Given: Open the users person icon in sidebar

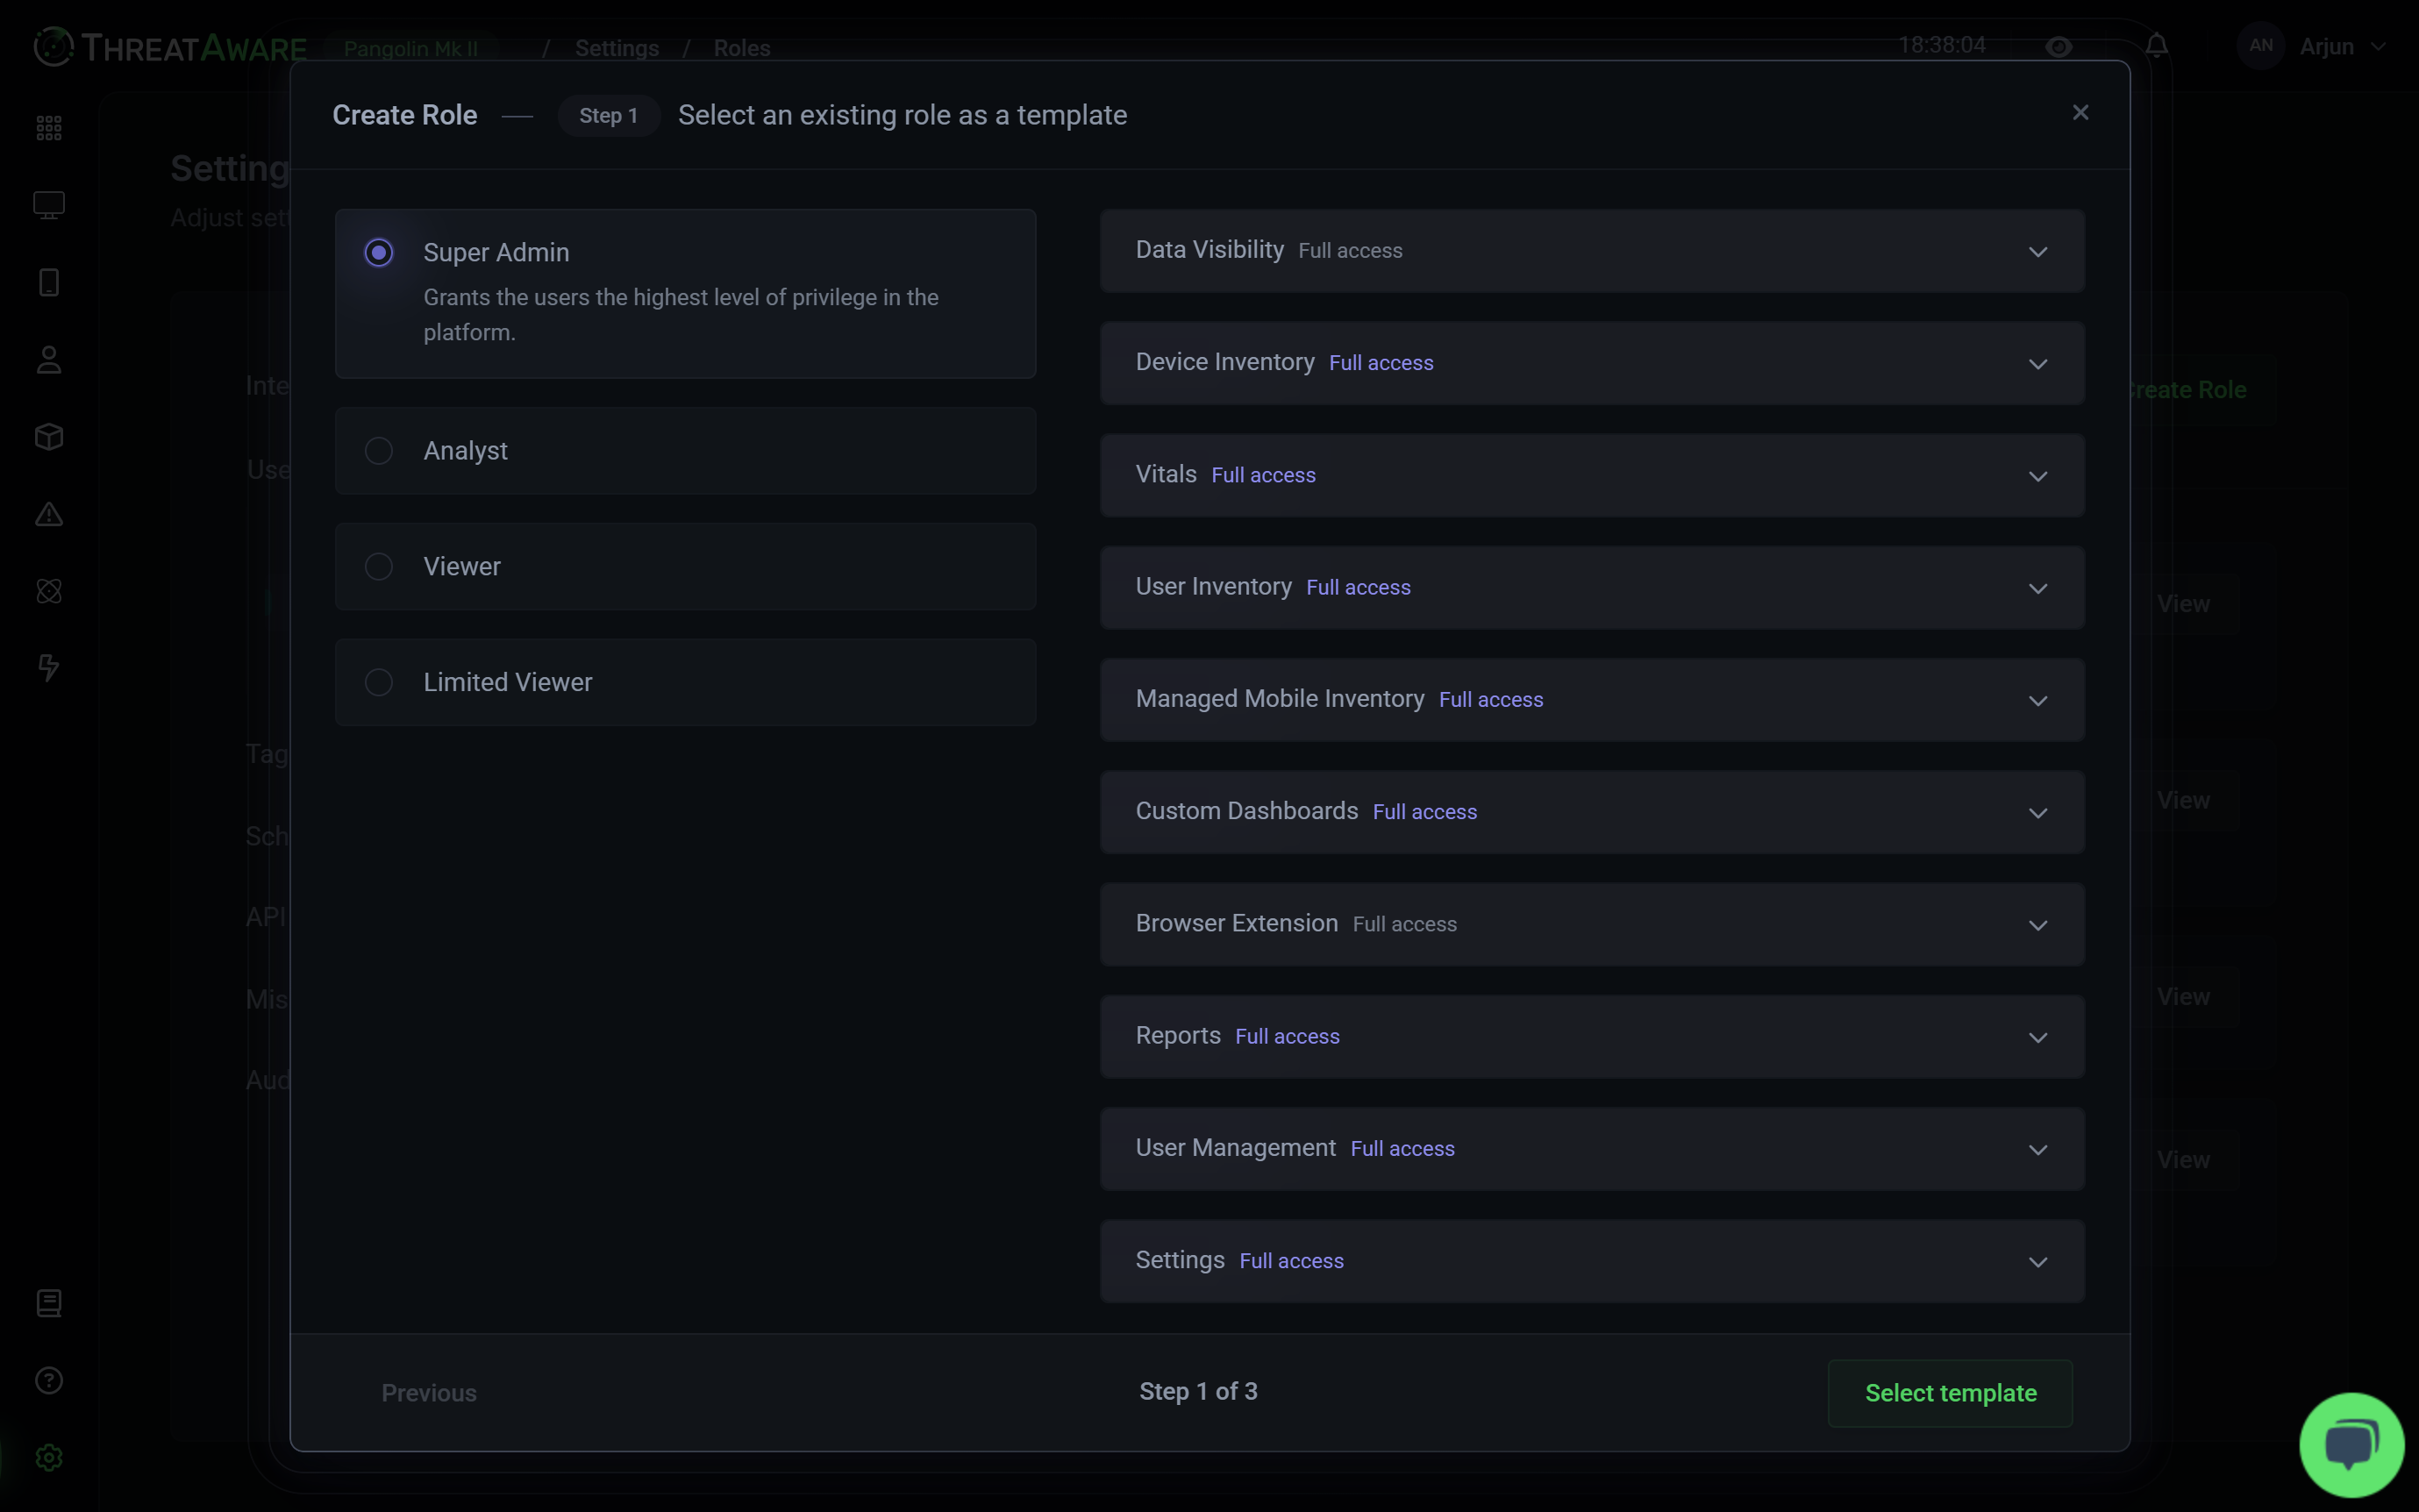Looking at the screenshot, I should coord(49,360).
